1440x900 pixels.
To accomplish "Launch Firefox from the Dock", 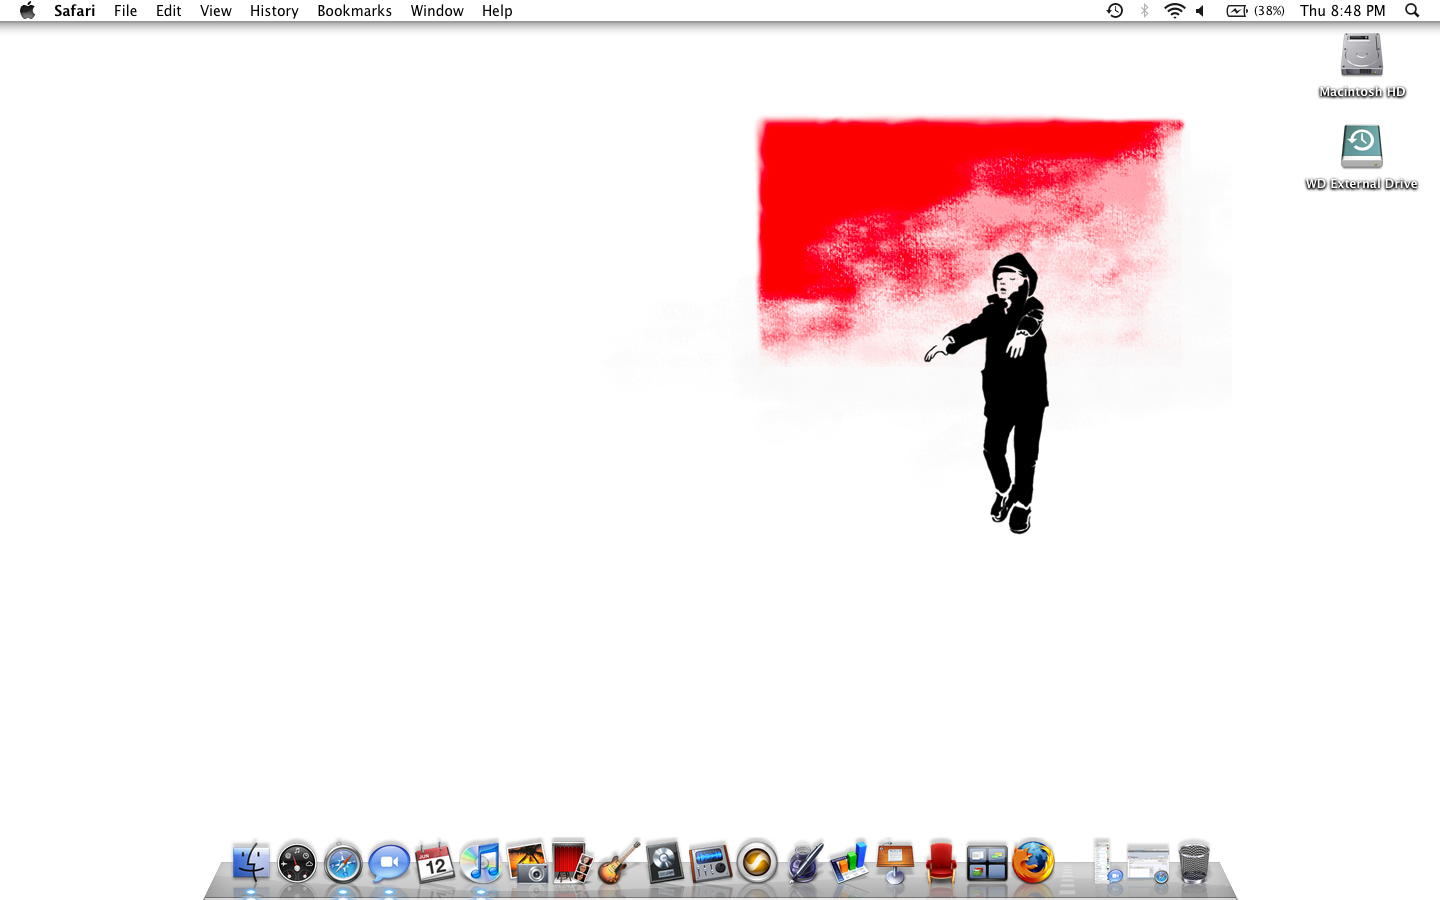I will click(x=1033, y=862).
